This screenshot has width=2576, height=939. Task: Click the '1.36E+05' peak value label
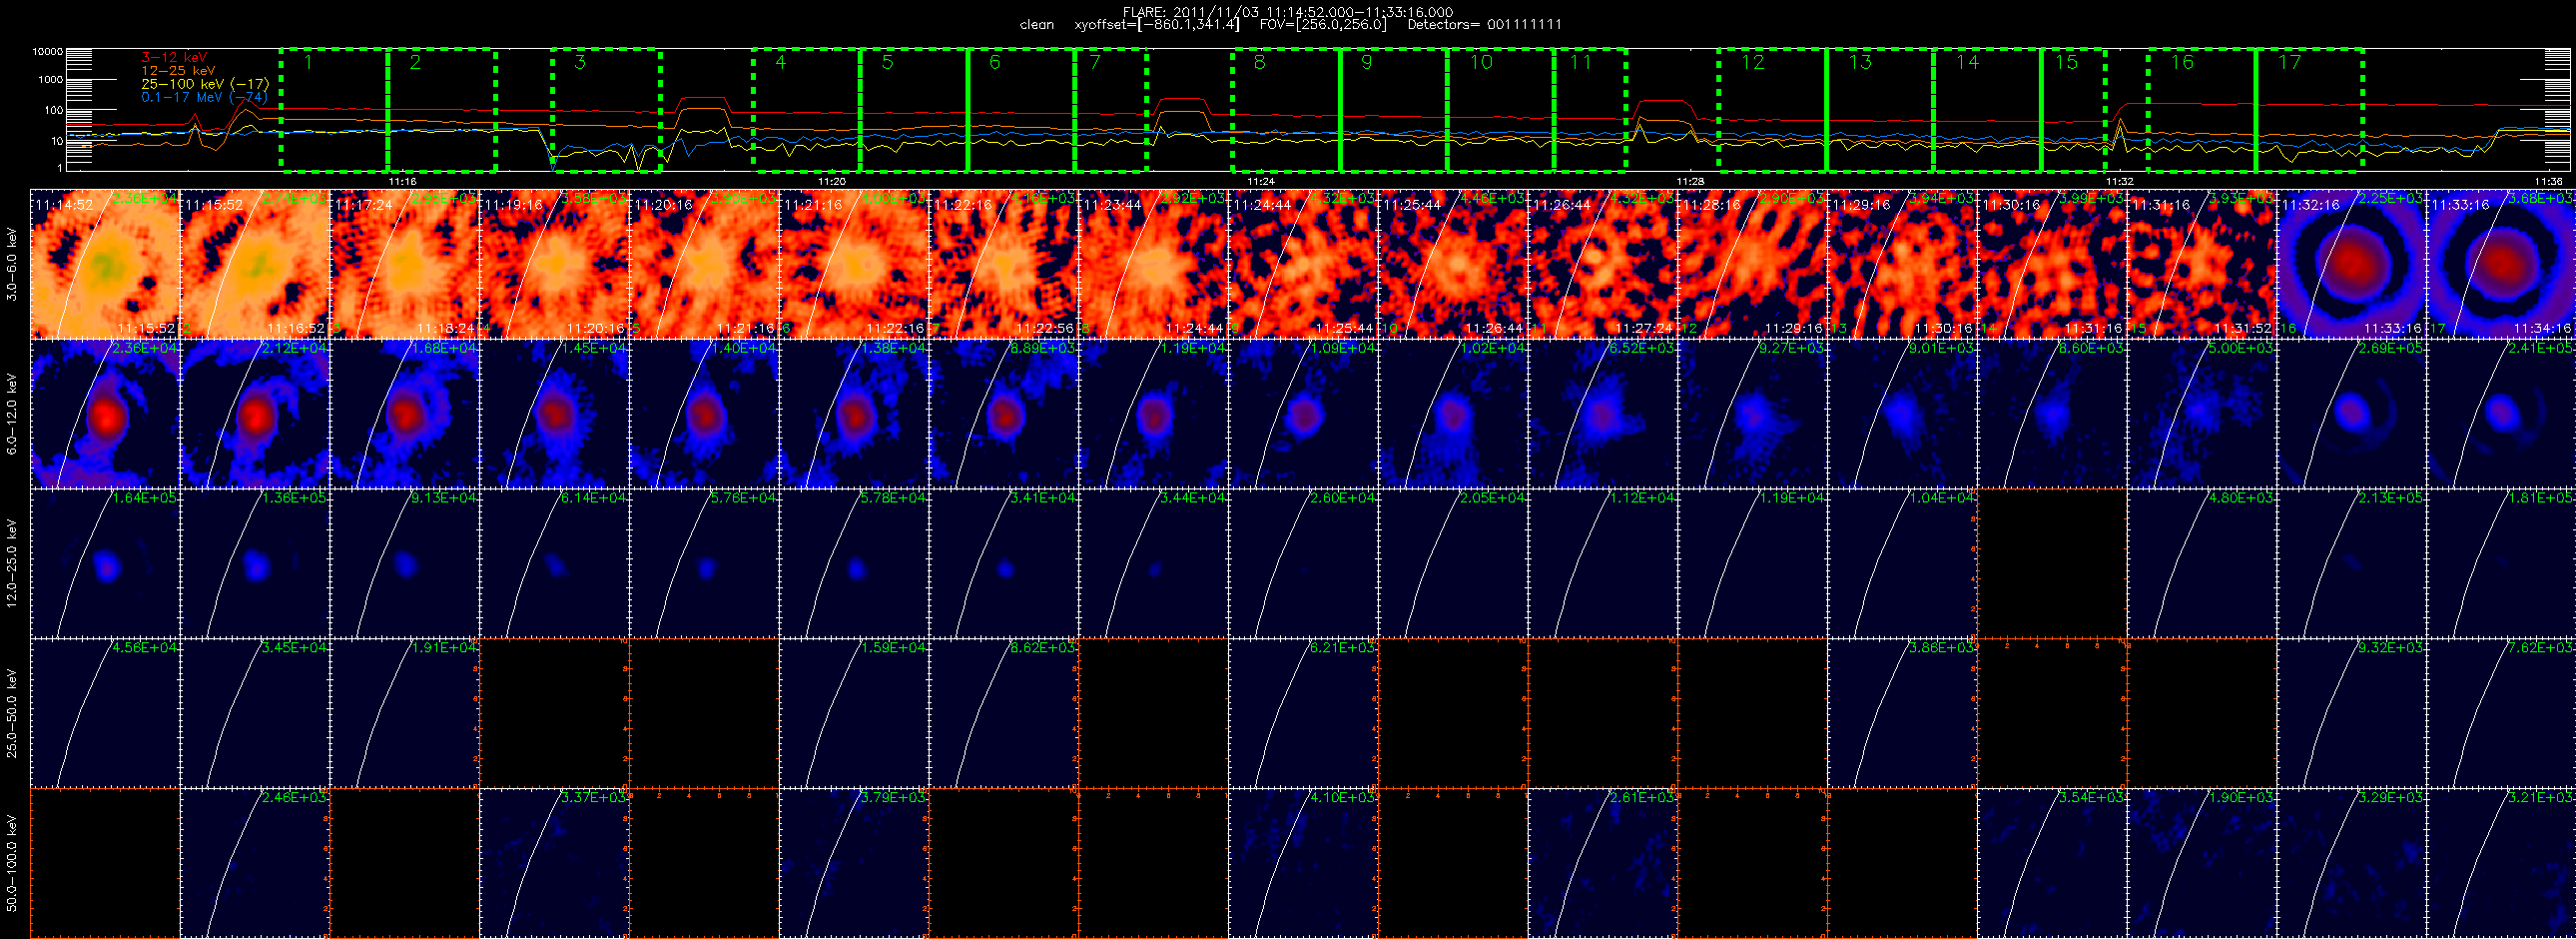click(x=294, y=497)
